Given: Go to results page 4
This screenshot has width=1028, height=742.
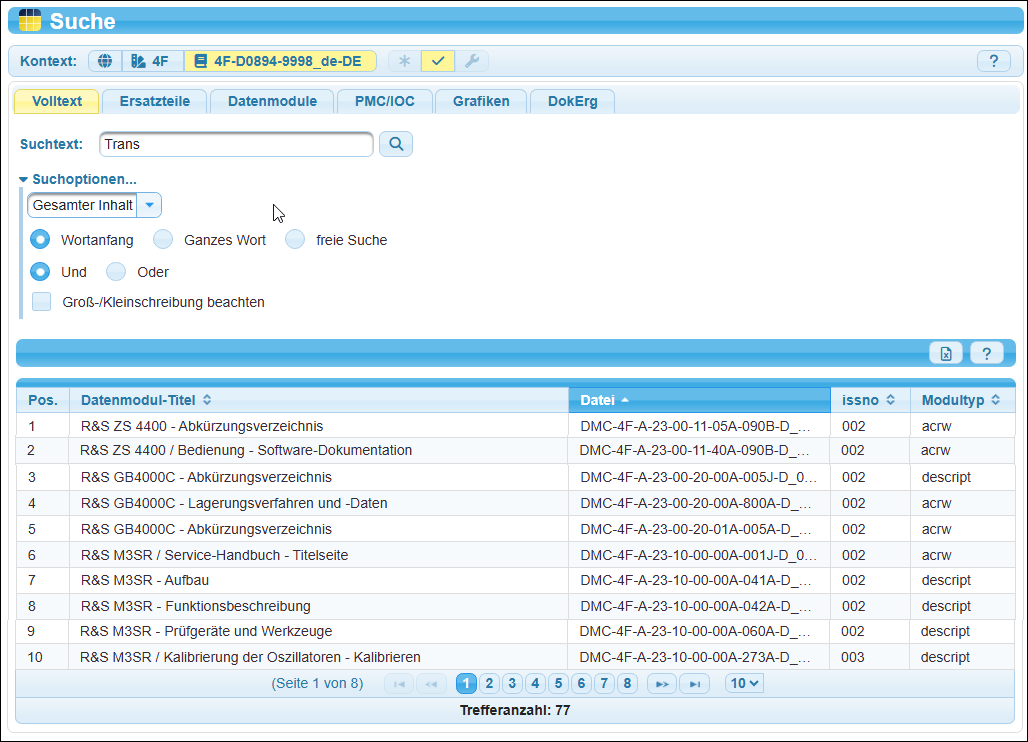Looking at the screenshot, I should point(535,684).
